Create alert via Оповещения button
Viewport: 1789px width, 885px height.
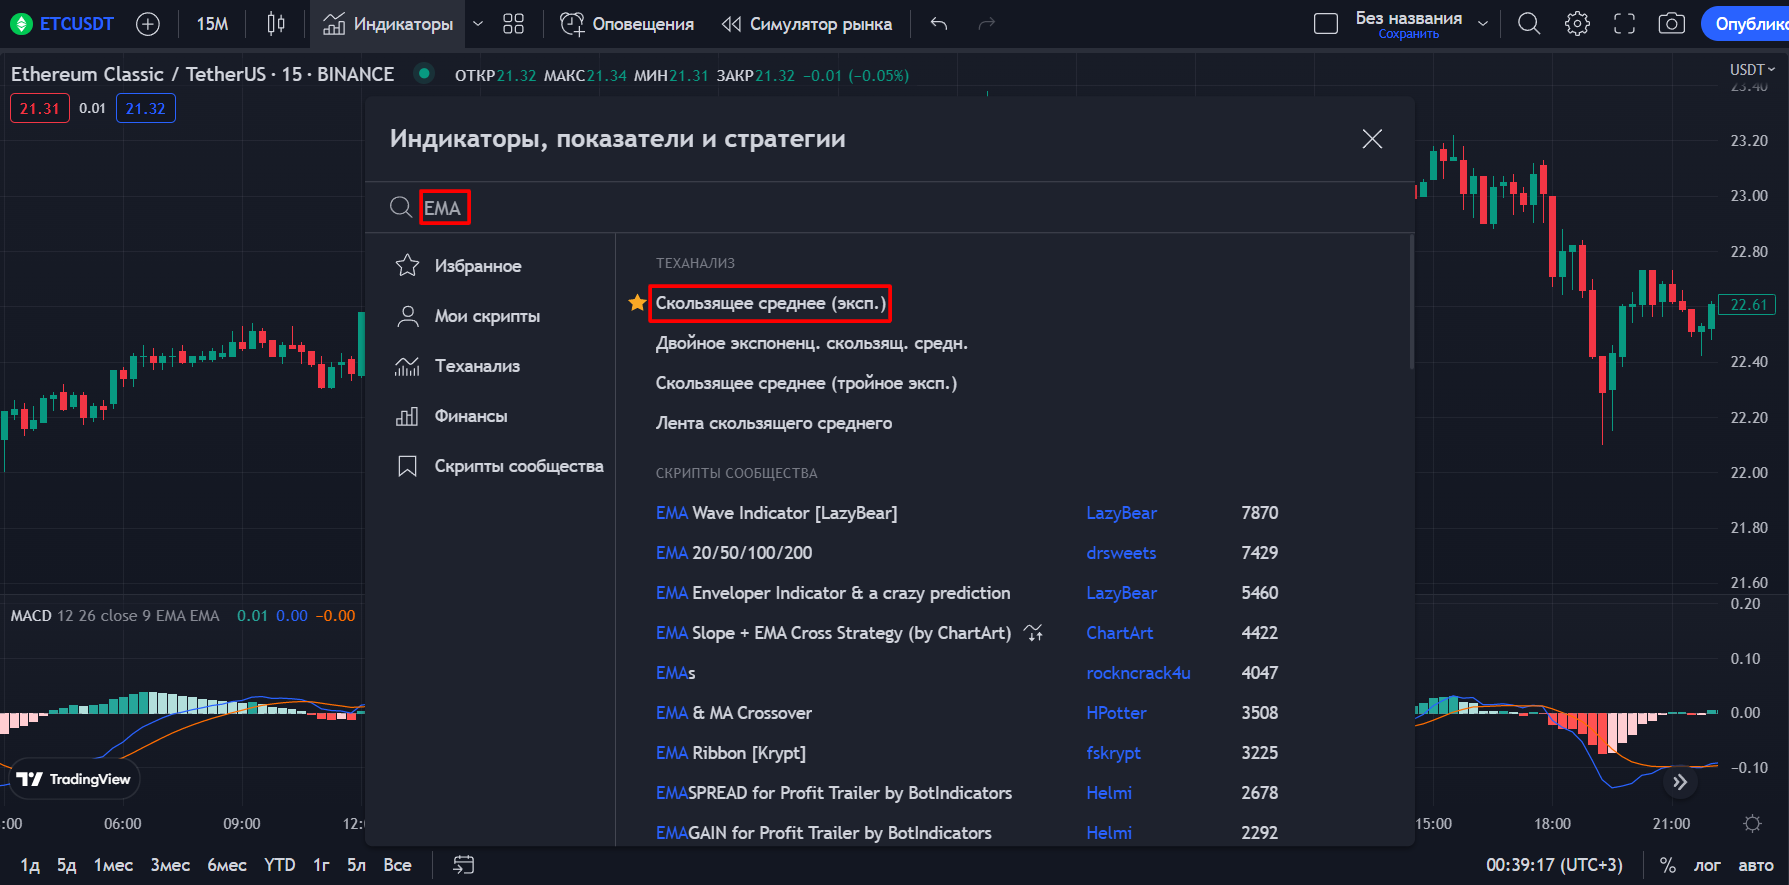coord(627,24)
